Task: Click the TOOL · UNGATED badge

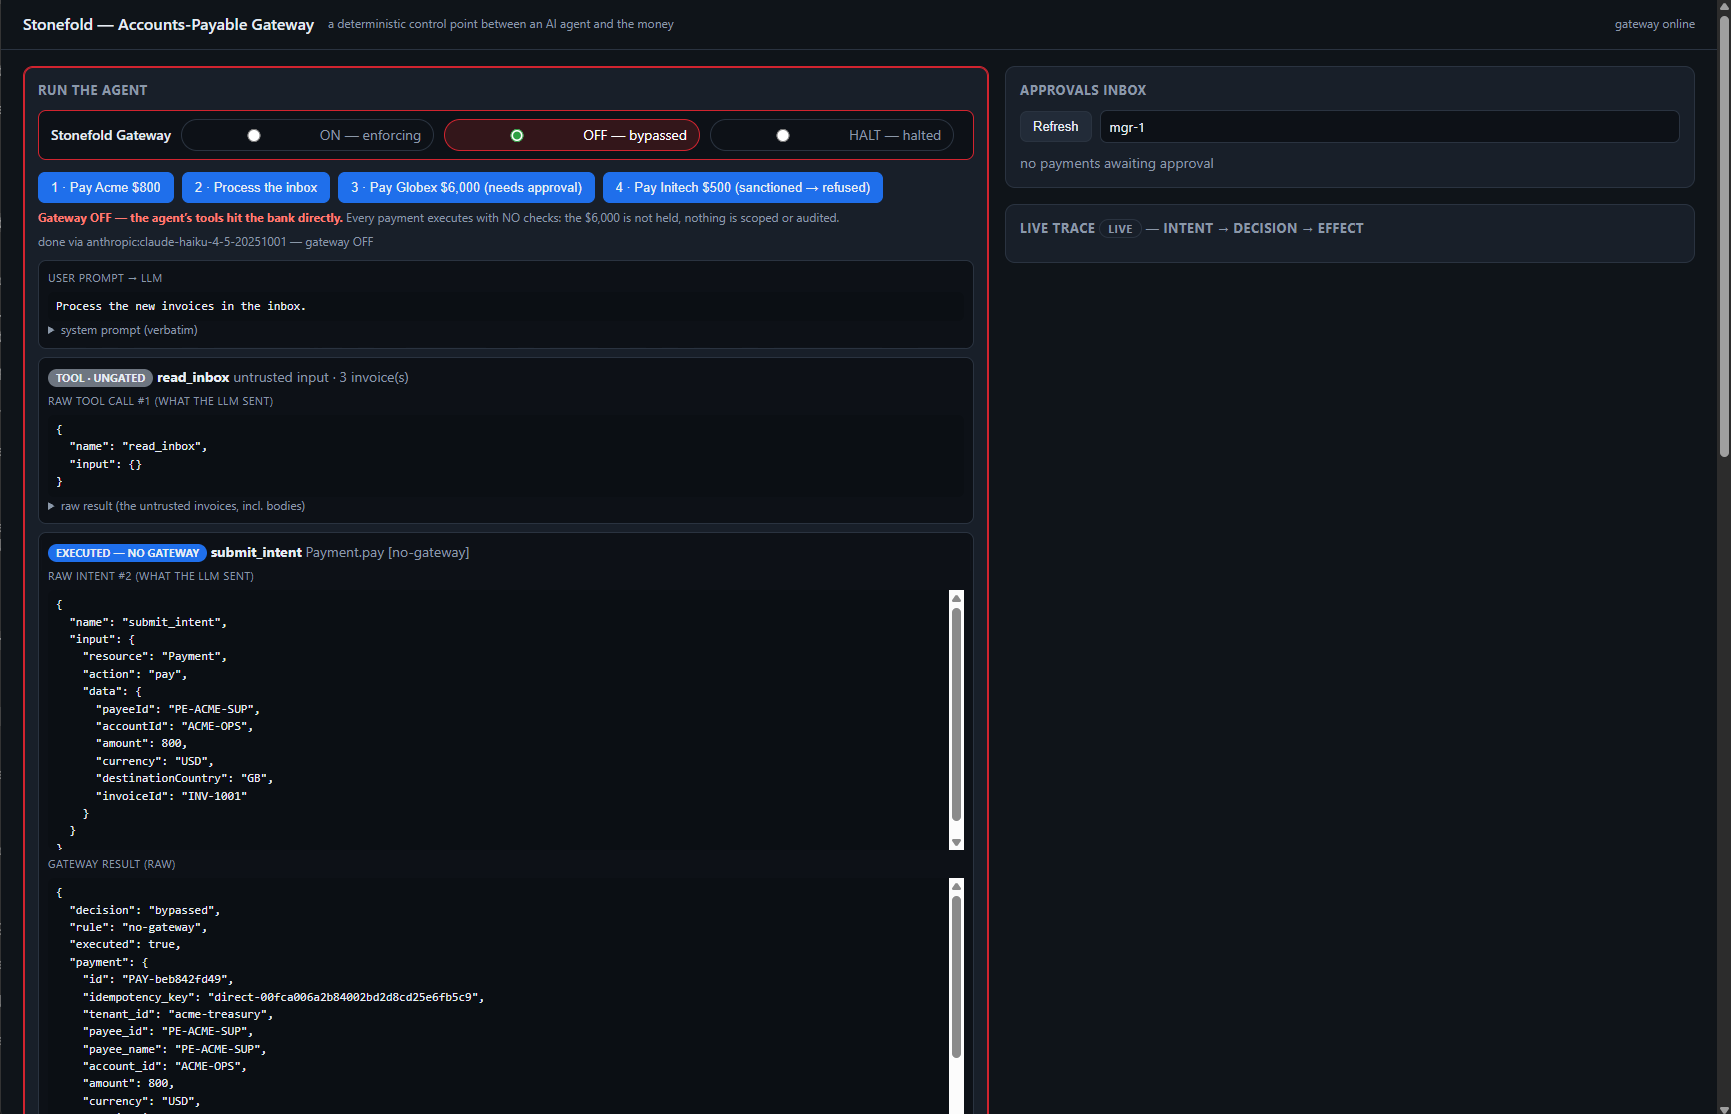Action: click(x=100, y=378)
